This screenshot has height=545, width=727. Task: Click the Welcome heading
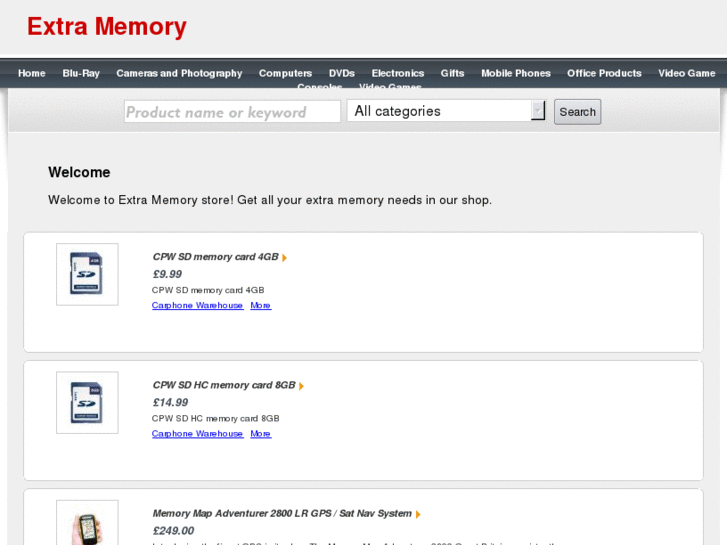pos(79,172)
